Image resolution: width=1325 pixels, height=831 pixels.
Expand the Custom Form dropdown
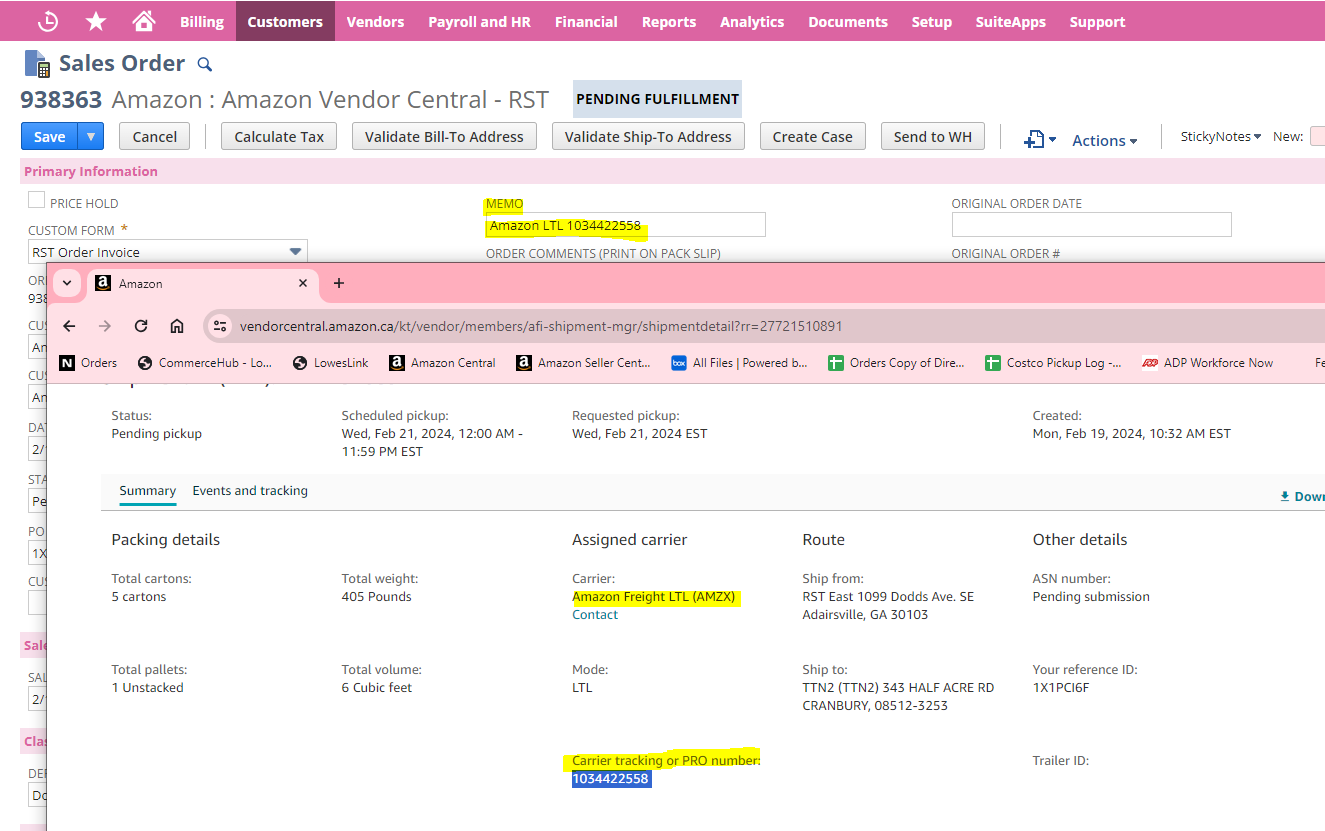pyautogui.click(x=295, y=252)
